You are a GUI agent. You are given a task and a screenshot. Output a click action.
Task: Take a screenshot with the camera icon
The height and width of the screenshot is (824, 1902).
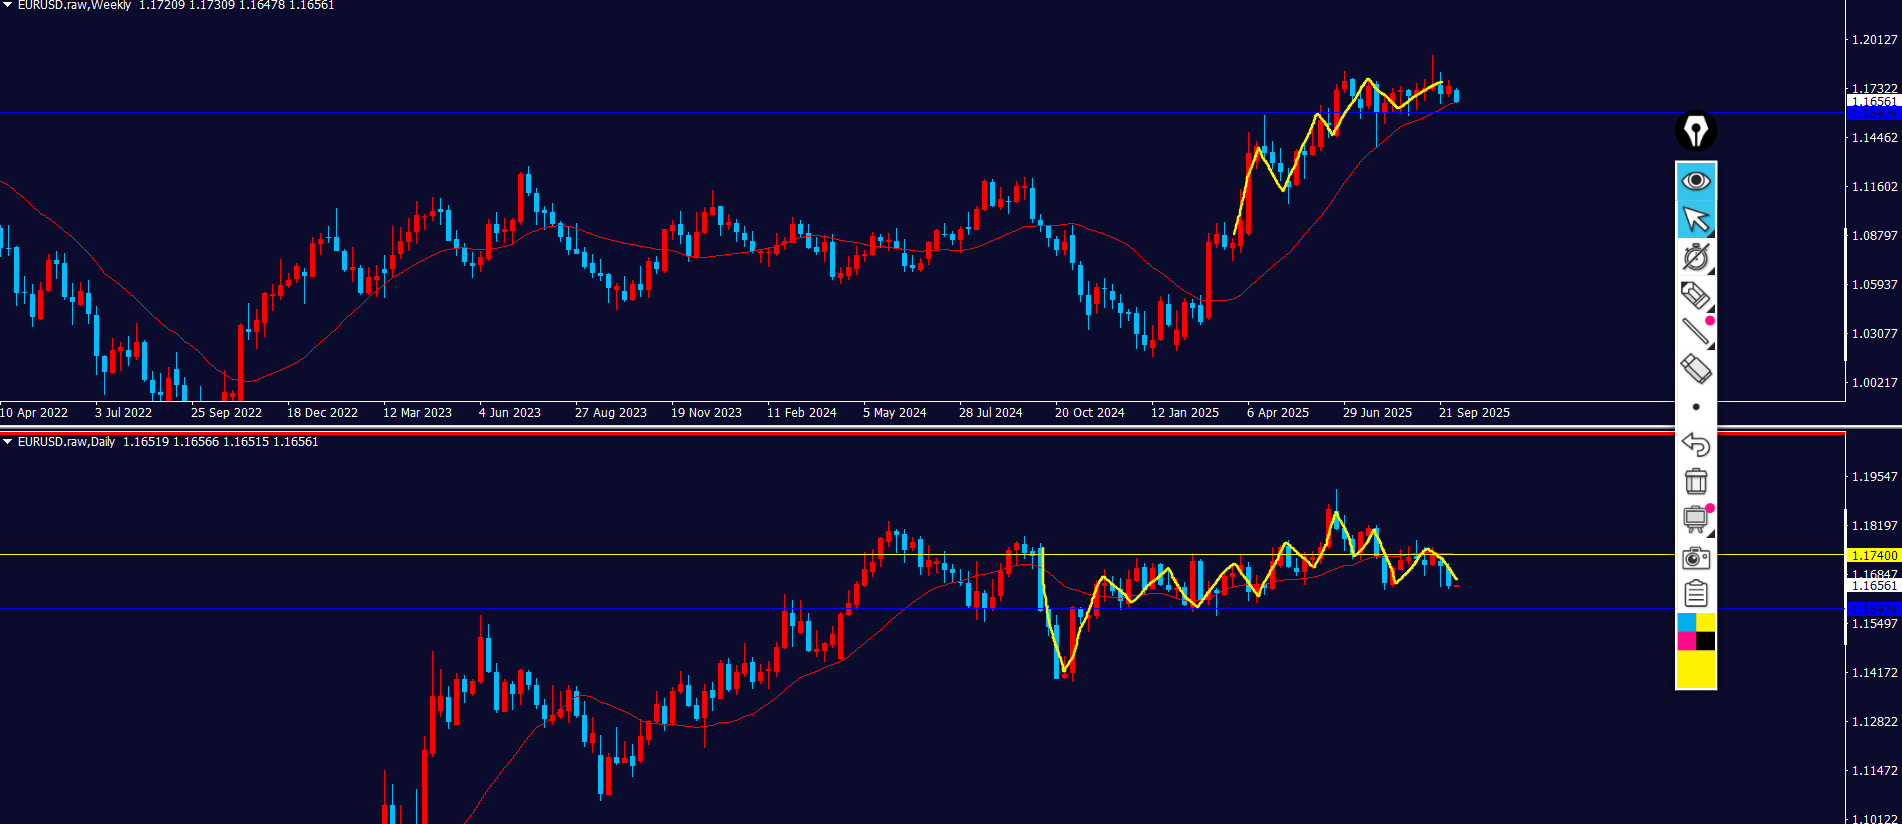click(x=1695, y=558)
